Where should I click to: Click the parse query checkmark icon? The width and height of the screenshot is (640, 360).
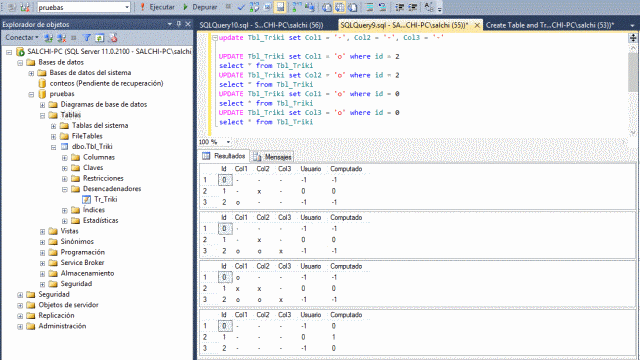click(x=241, y=7)
